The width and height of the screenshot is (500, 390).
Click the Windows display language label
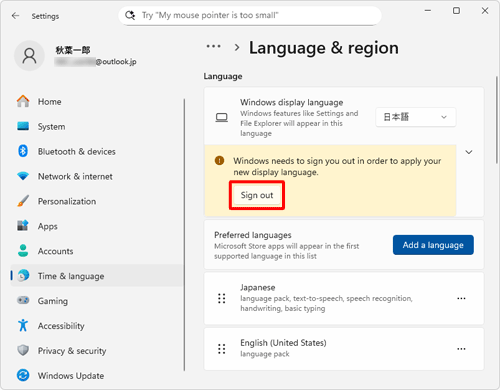click(x=292, y=102)
